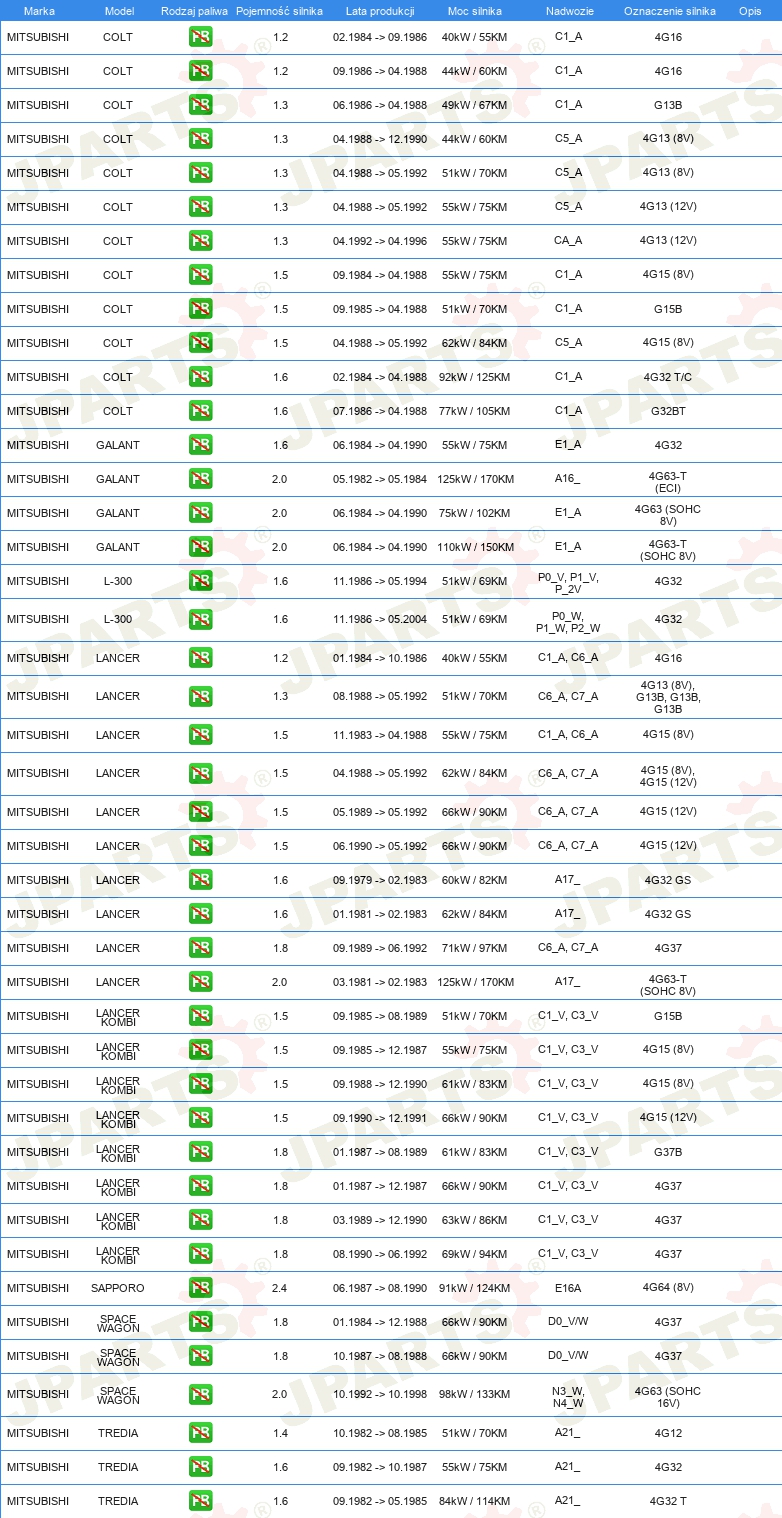This screenshot has height=1518, width=782.
Task: Click the Oznaczenie silnika column header
Action: pyautogui.click(x=670, y=11)
